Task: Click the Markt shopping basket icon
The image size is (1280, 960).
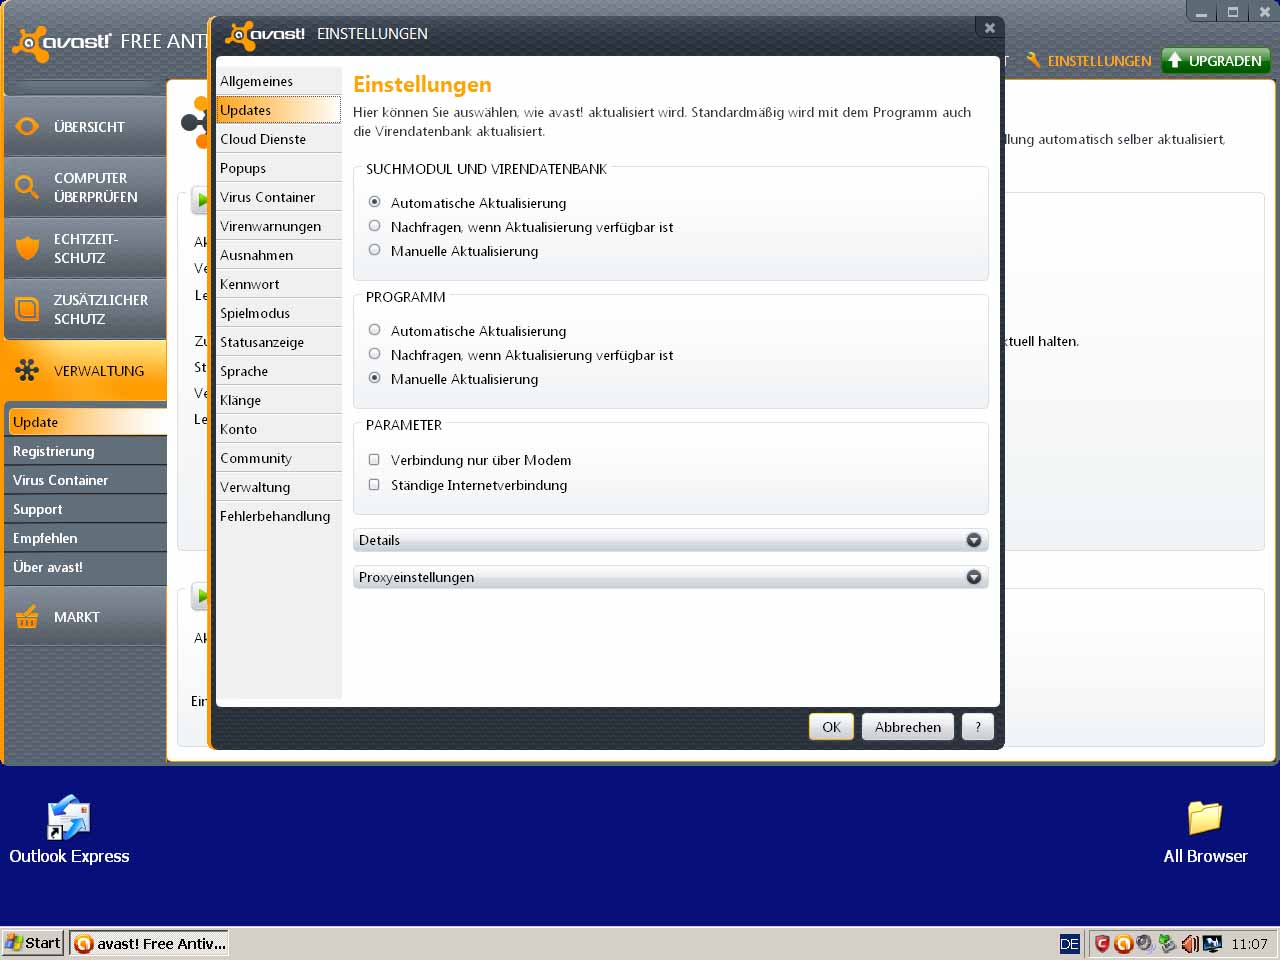Action: [x=27, y=617]
